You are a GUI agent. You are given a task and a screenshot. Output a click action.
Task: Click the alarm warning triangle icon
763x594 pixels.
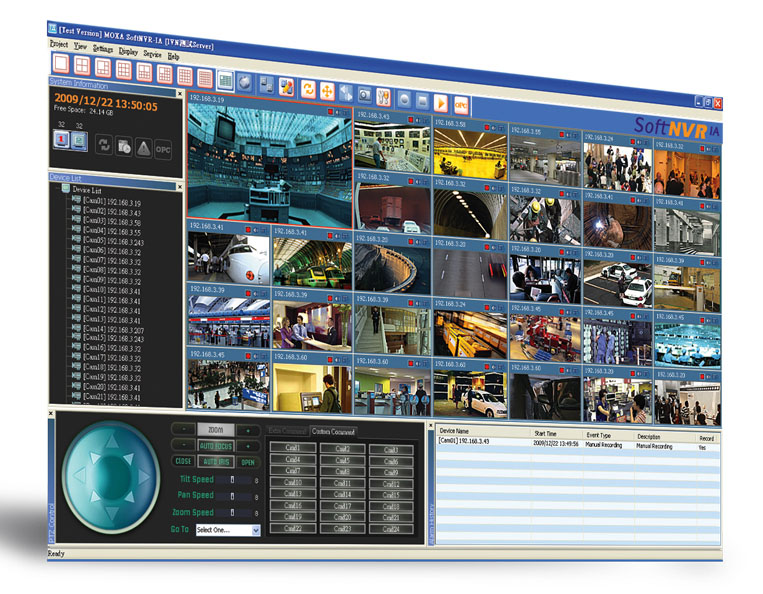[144, 148]
